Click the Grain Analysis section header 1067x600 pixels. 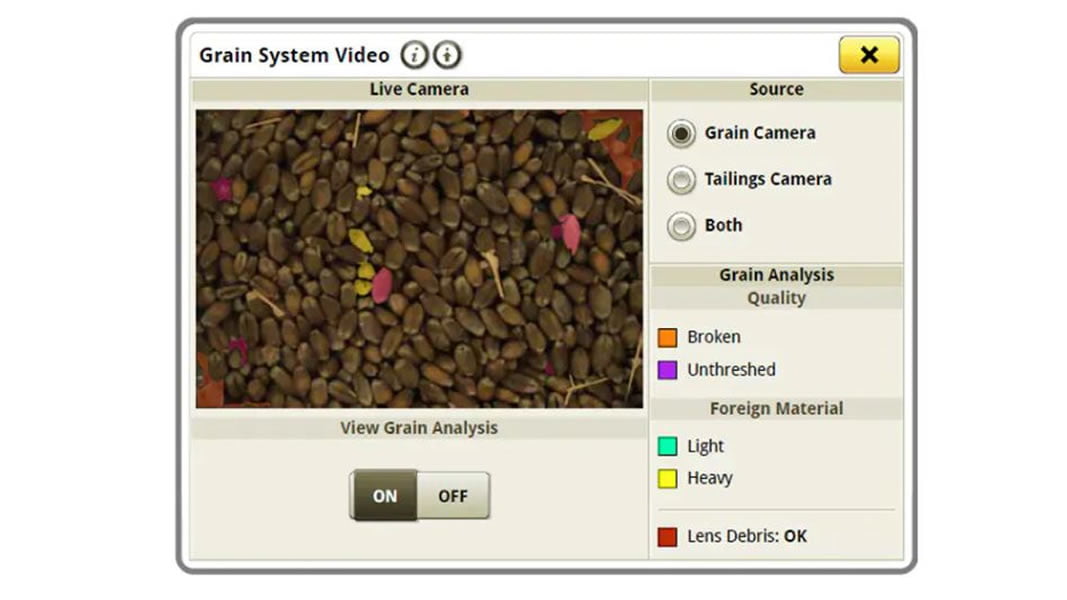click(x=776, y=275)
